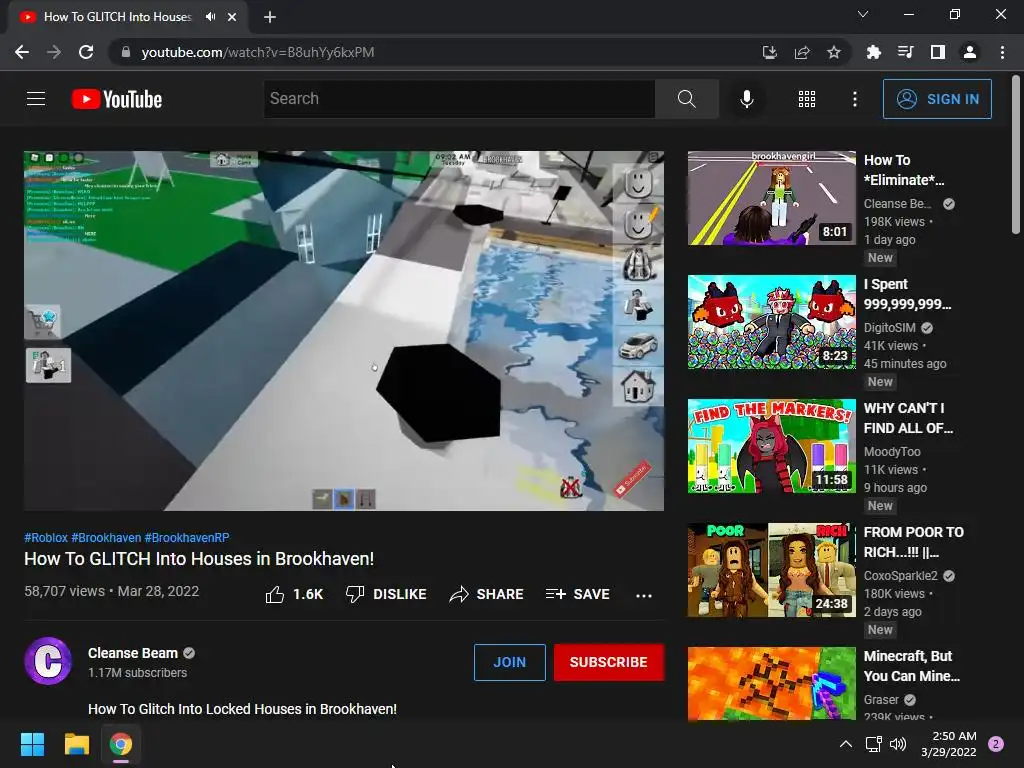Screen dimensions: 1024x768
Task: Open a new browser tab
Action: [270, 17]
